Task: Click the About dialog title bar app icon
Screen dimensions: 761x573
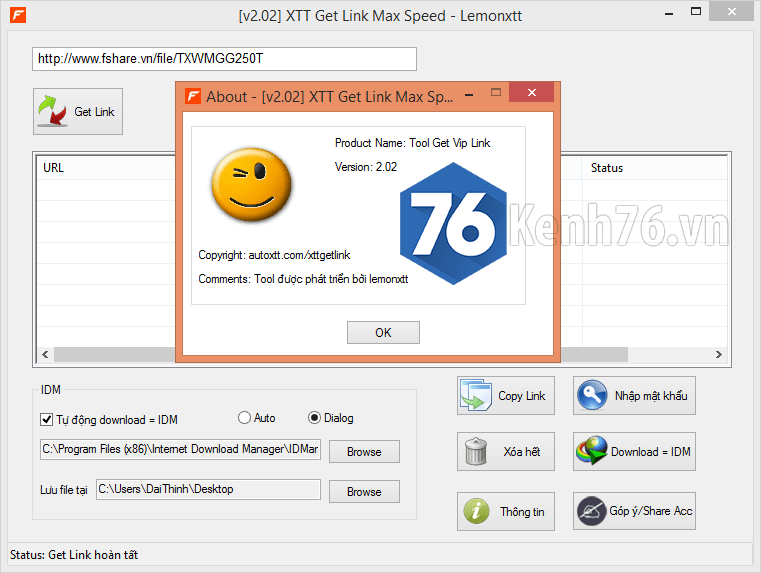Action: coord(193,96)
